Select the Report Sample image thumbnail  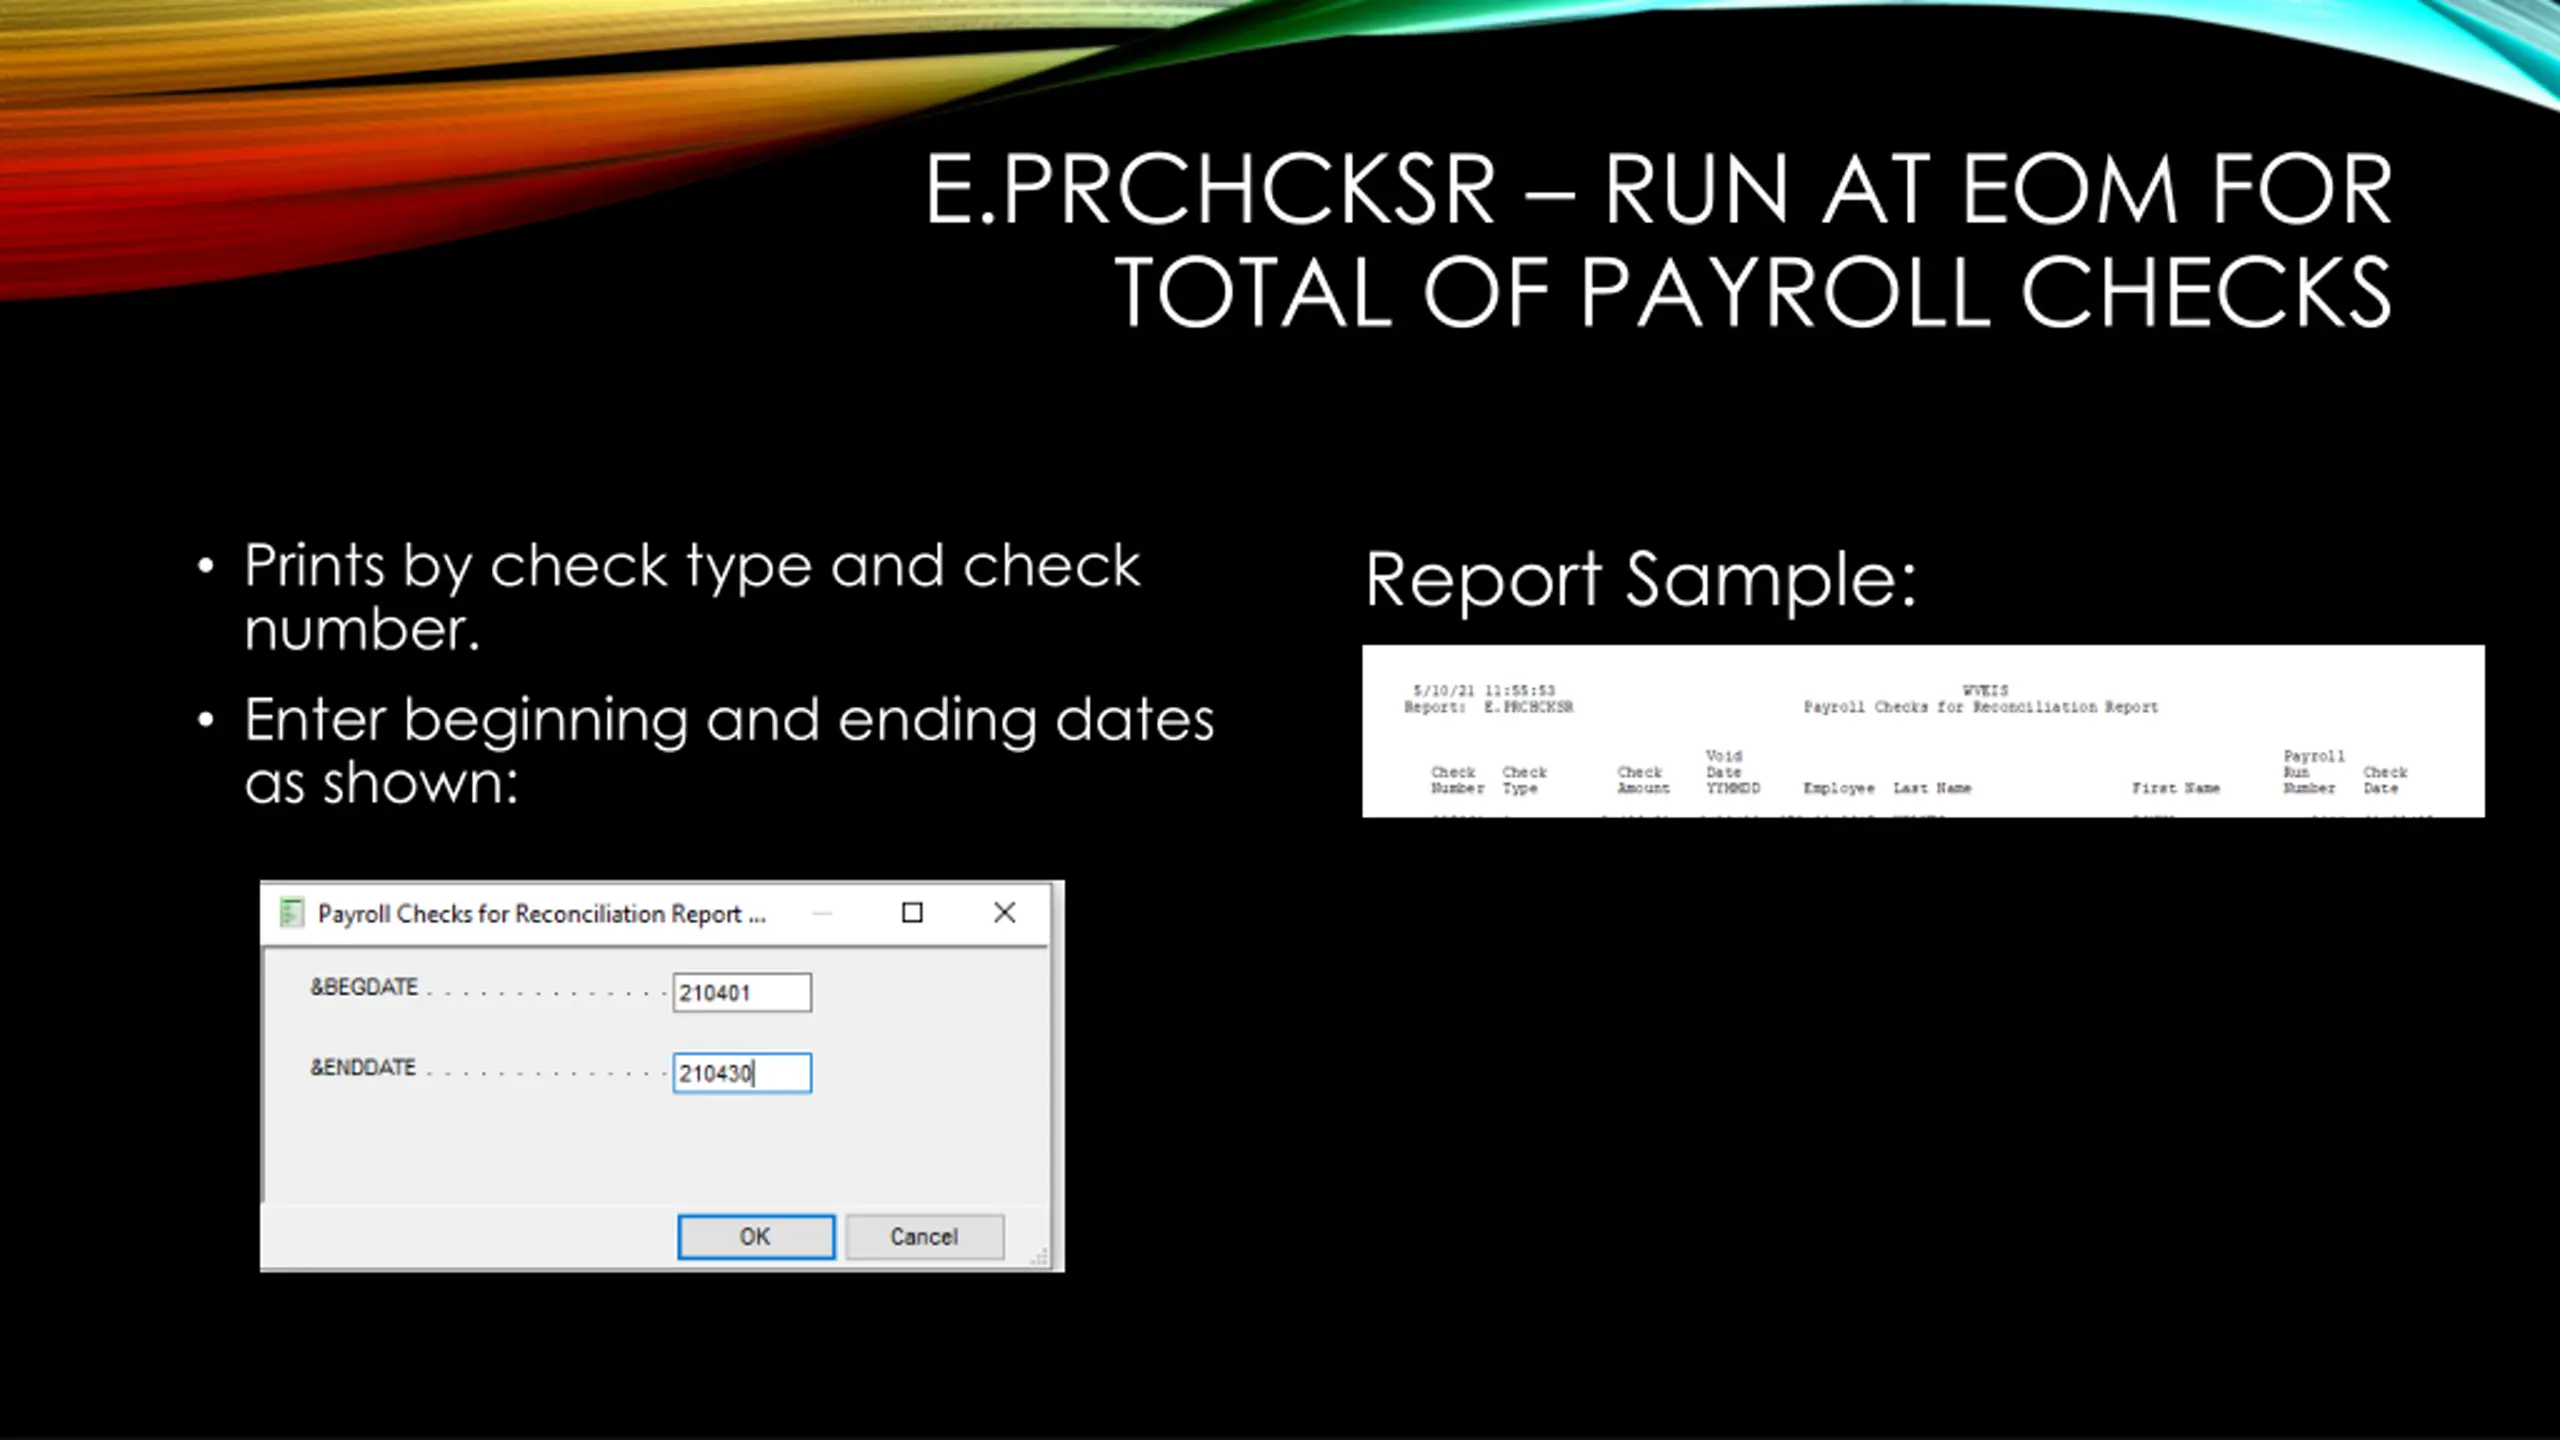tap(1922, 730)
